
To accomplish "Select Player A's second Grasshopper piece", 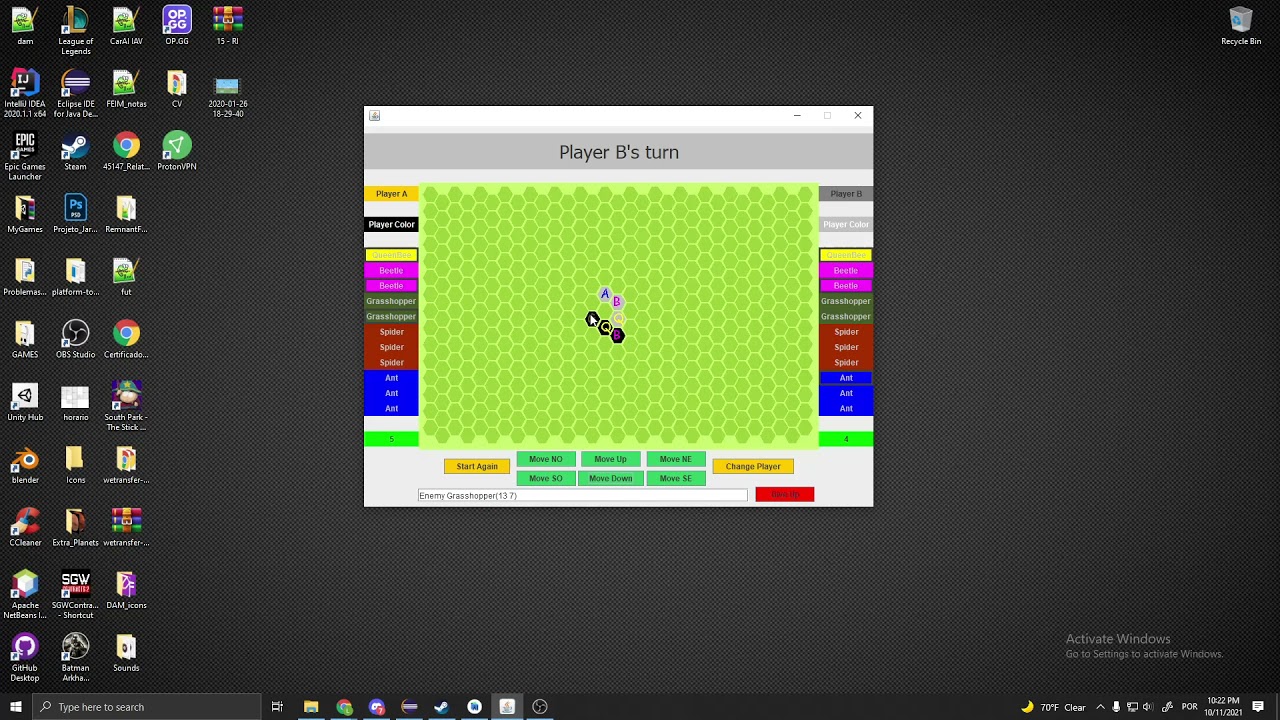I will coord(391,316).
